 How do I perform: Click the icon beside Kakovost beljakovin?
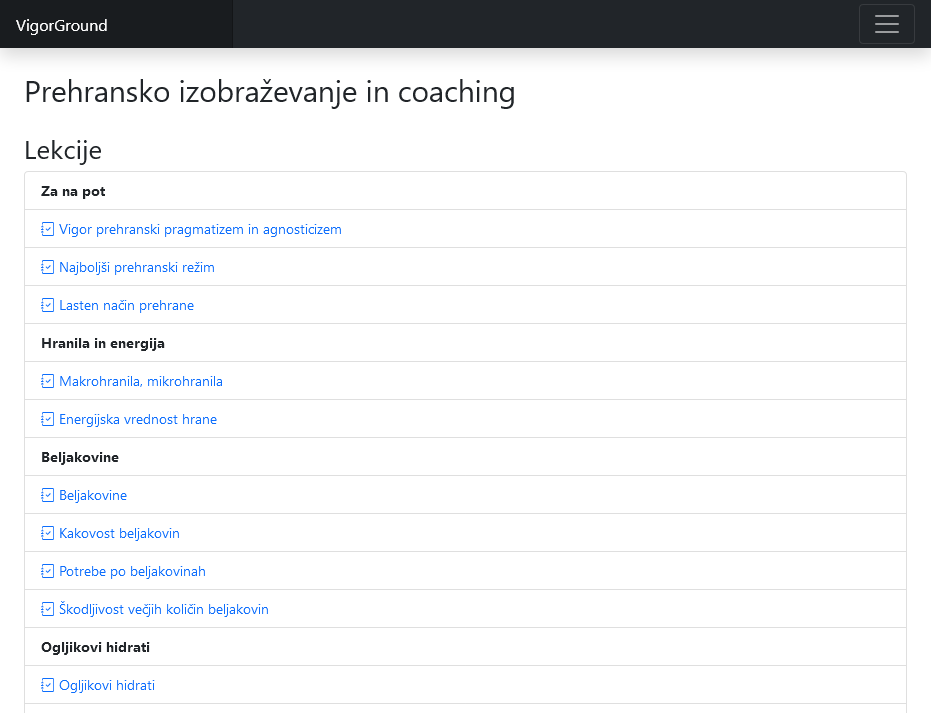[47, 533]
